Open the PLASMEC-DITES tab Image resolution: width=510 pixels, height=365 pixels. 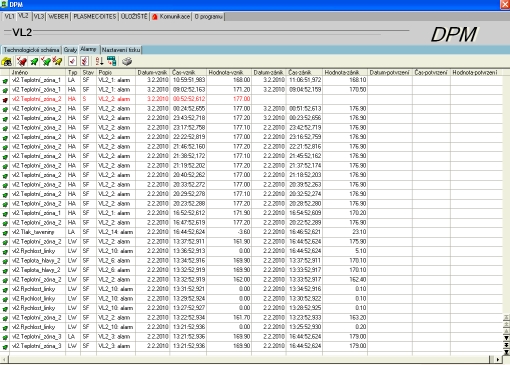click(95, 16)
